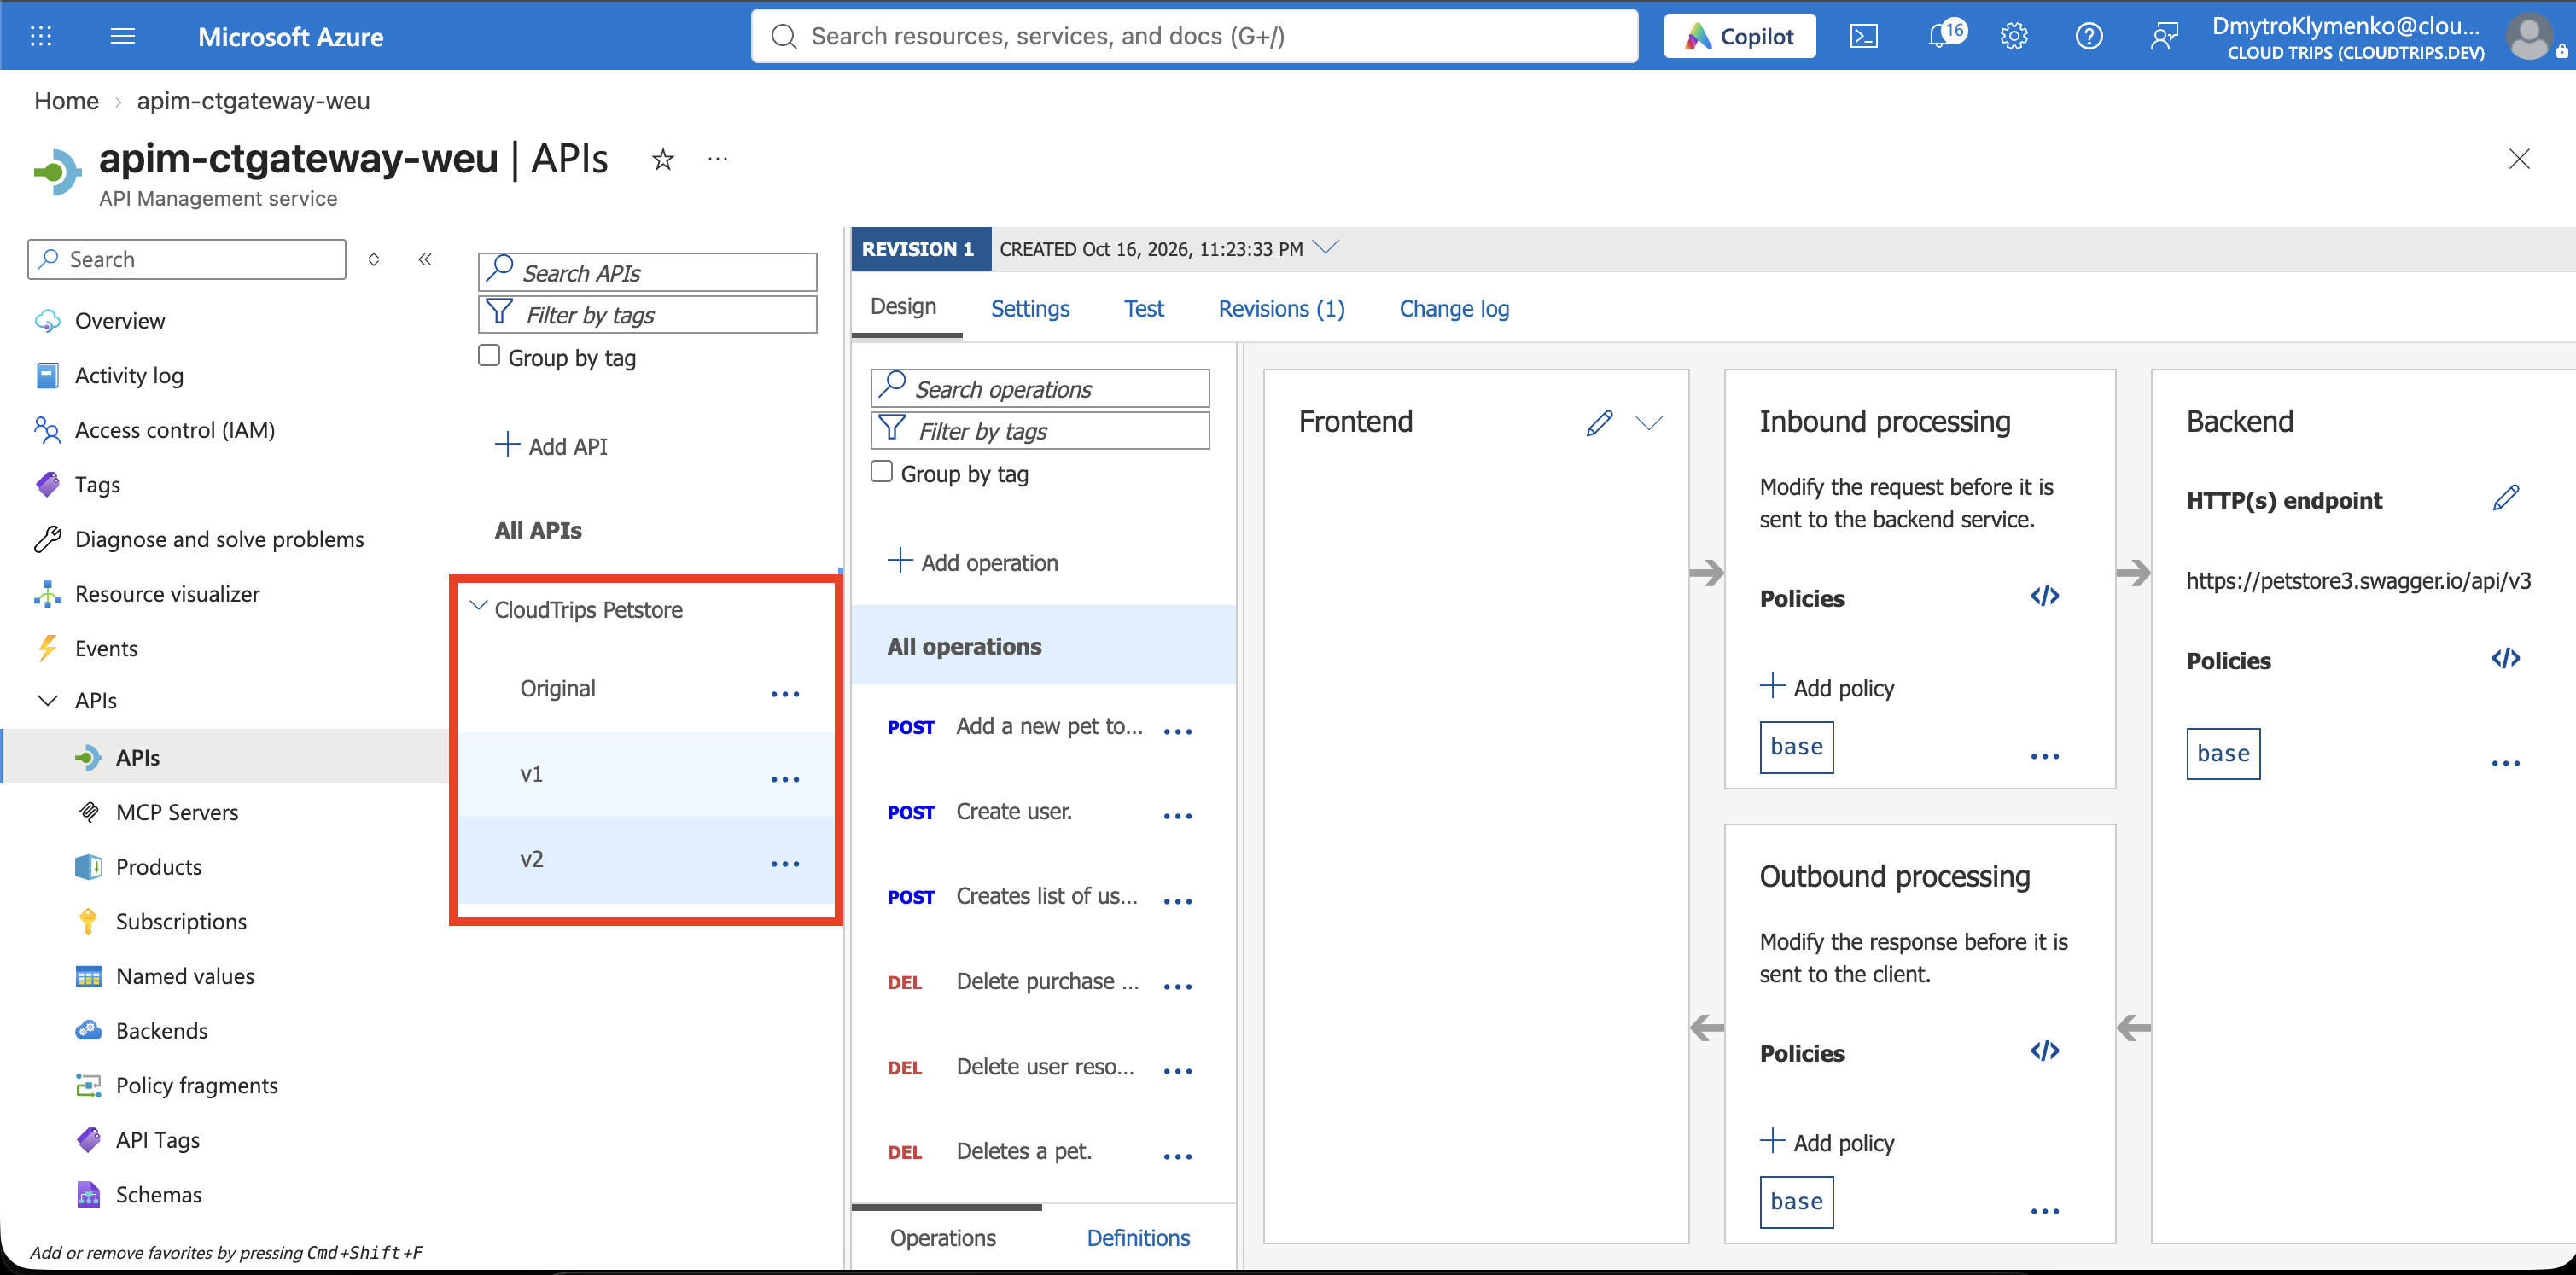Open Backend policy code editor
The width and height of the screenshot is (2576, 1275).
[x=2506, y=659]
